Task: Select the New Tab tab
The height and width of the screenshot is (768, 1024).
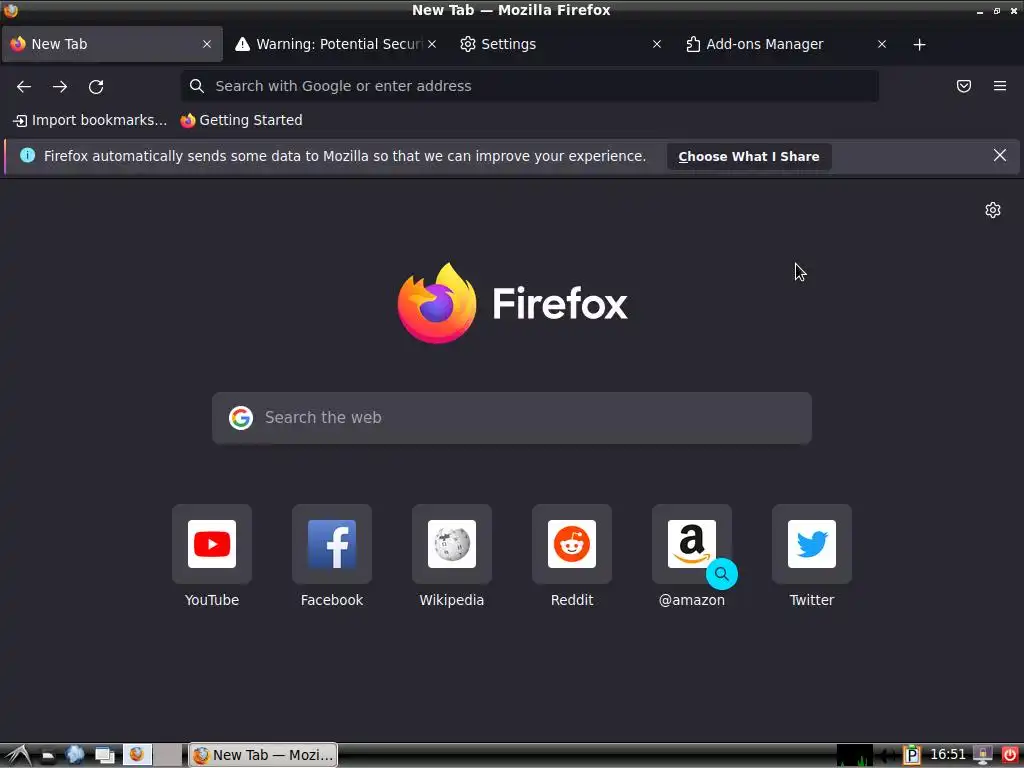Action: coord(112,44)
